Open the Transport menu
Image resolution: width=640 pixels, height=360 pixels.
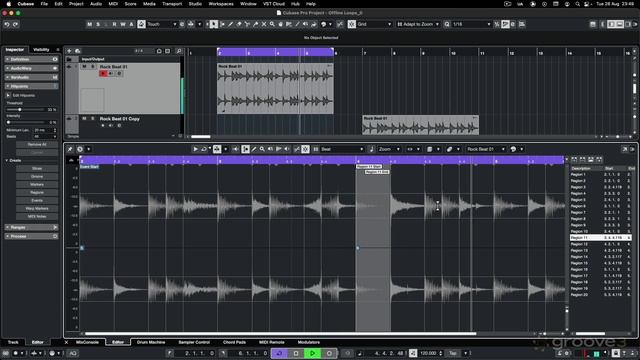172,4
